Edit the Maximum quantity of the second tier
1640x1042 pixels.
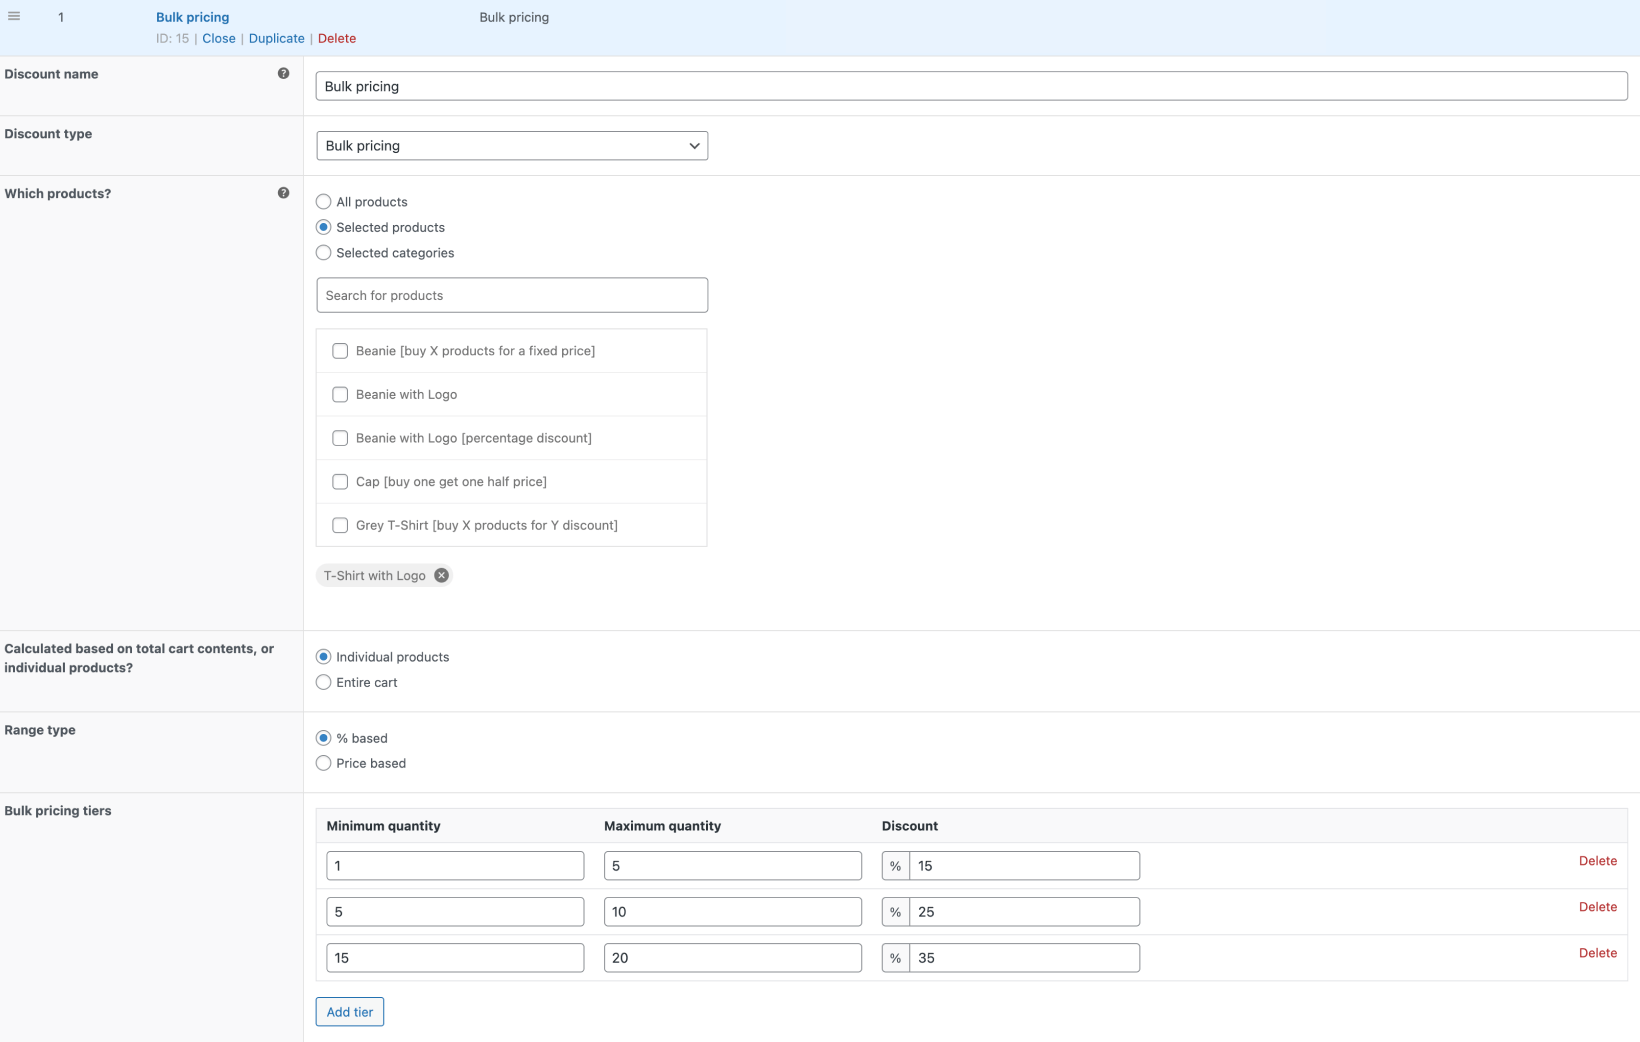point(732,911)
